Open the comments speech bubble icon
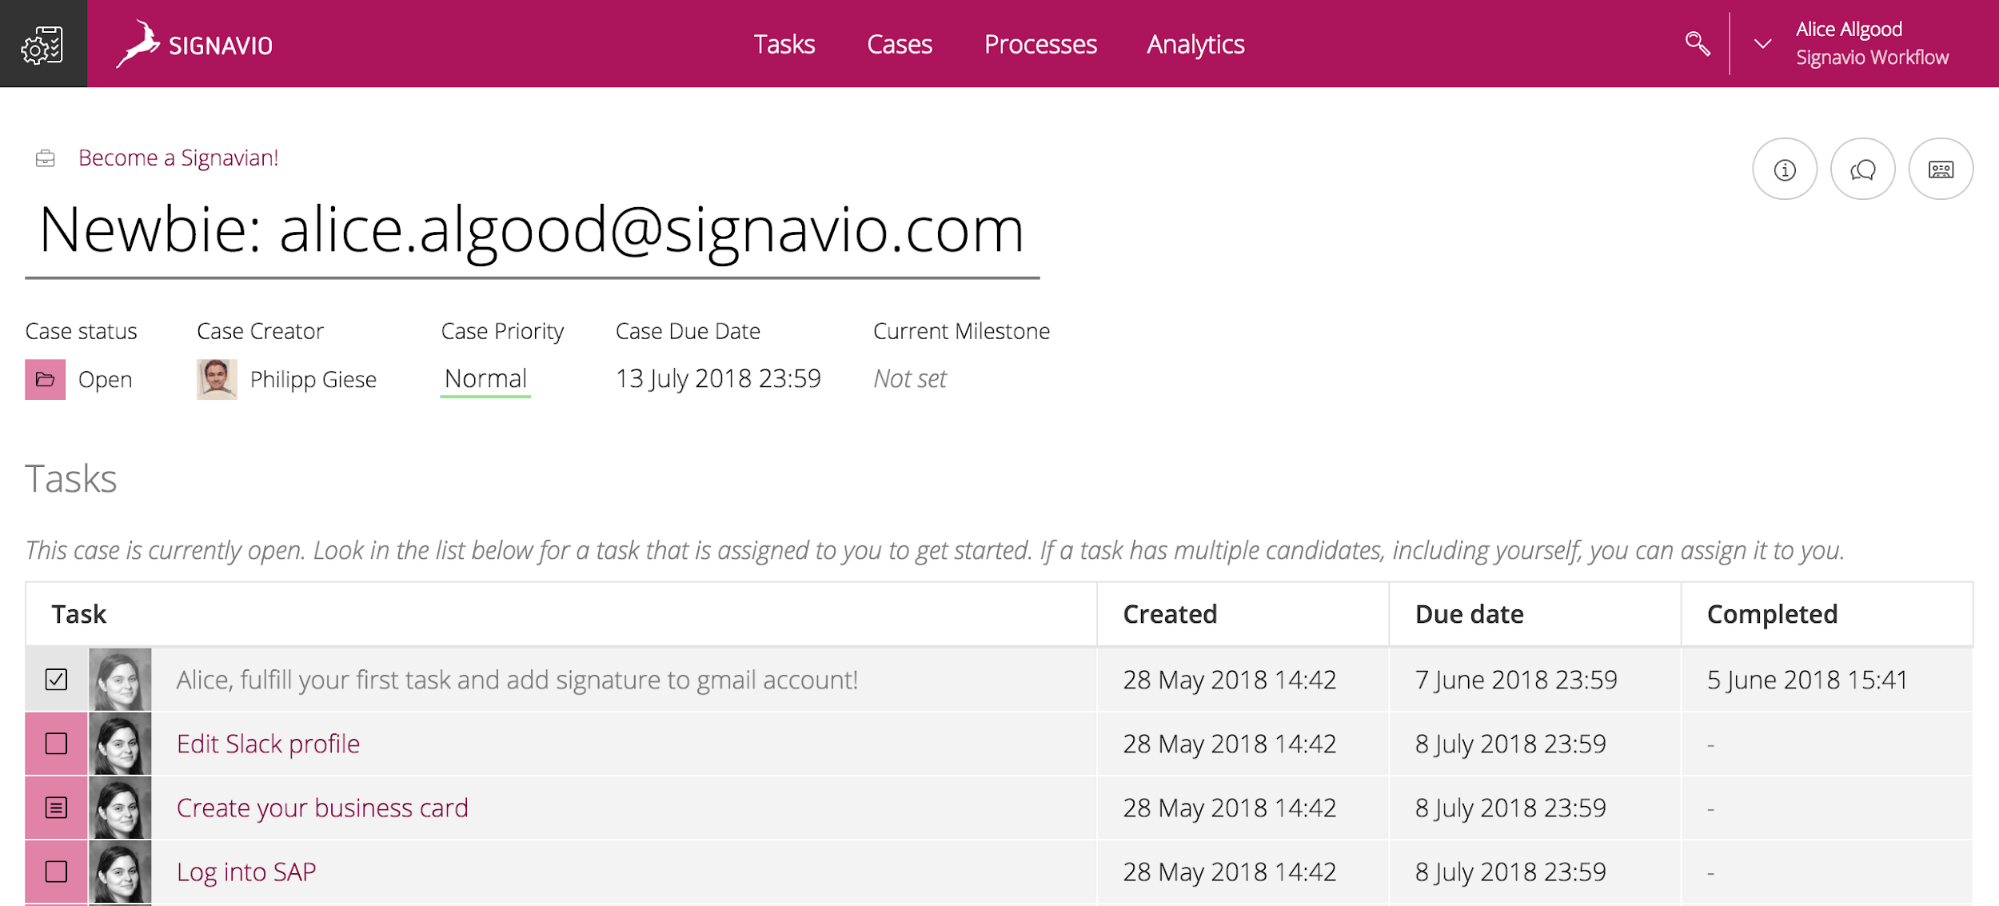Image resolution: width=1999 pixels, height=906 pixels. [x=1862, y=169]
